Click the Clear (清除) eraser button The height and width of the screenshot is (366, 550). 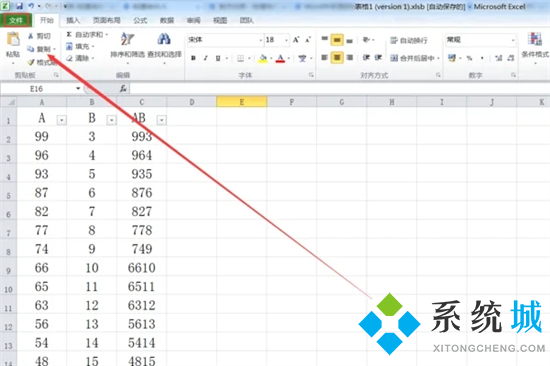pyautogui.click(x=78, y=58)
